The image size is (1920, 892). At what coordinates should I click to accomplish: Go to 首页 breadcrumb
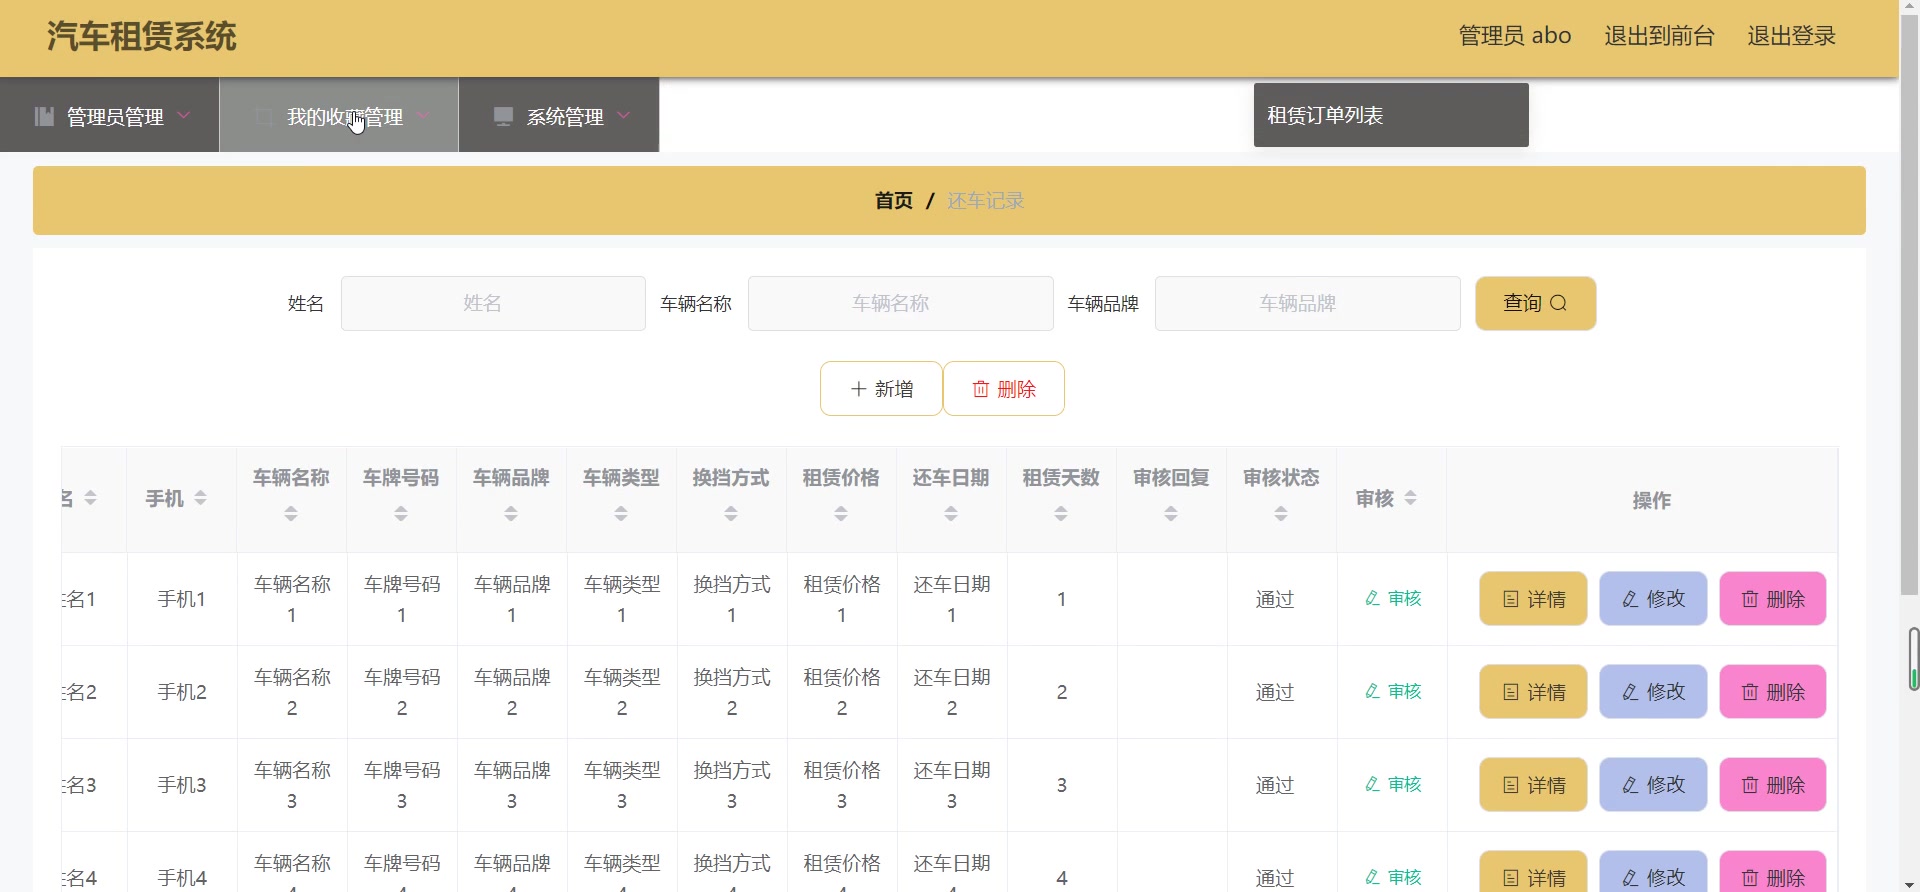[893, 201]
